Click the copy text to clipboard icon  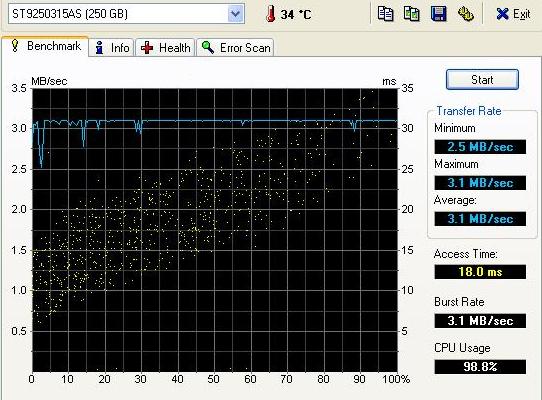385,14
